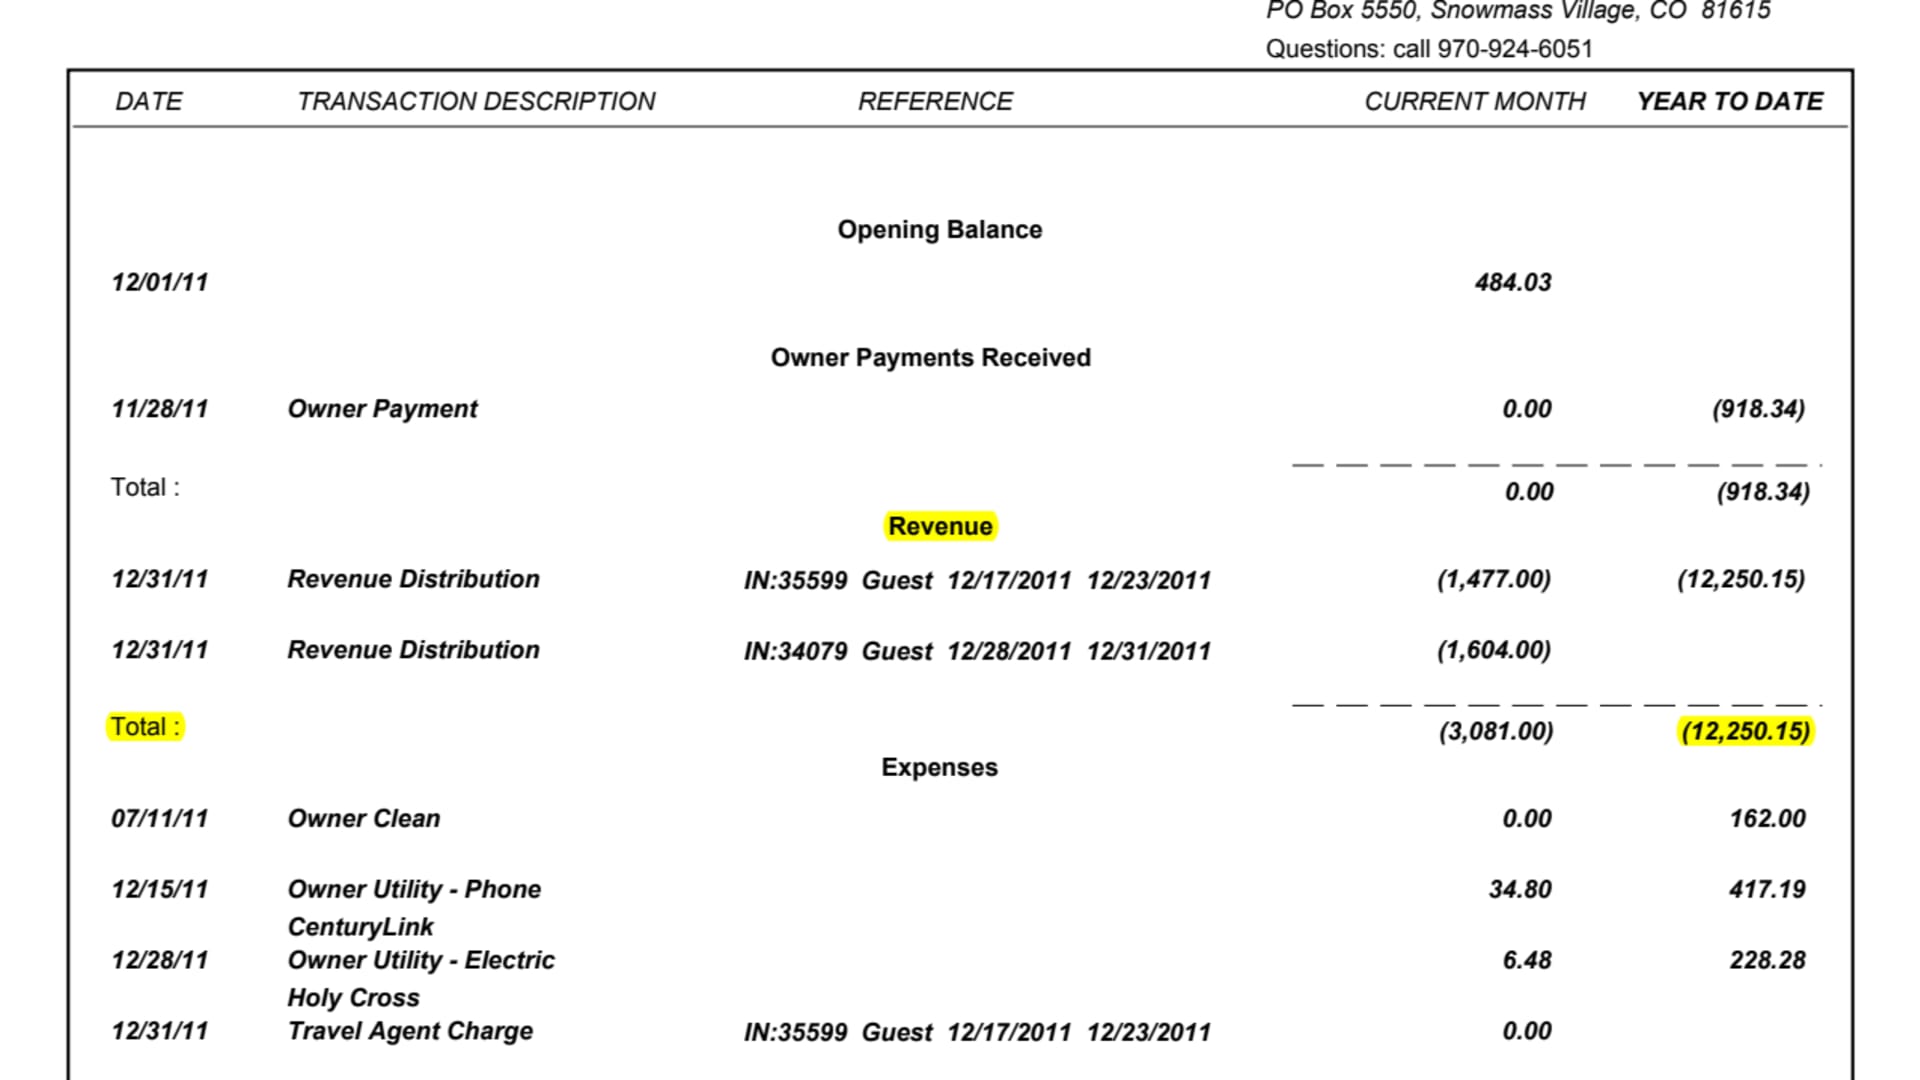Click the Total label under Owner Payments
Viewport: 1920px width, 1080px height.
[x=145, y=487]
